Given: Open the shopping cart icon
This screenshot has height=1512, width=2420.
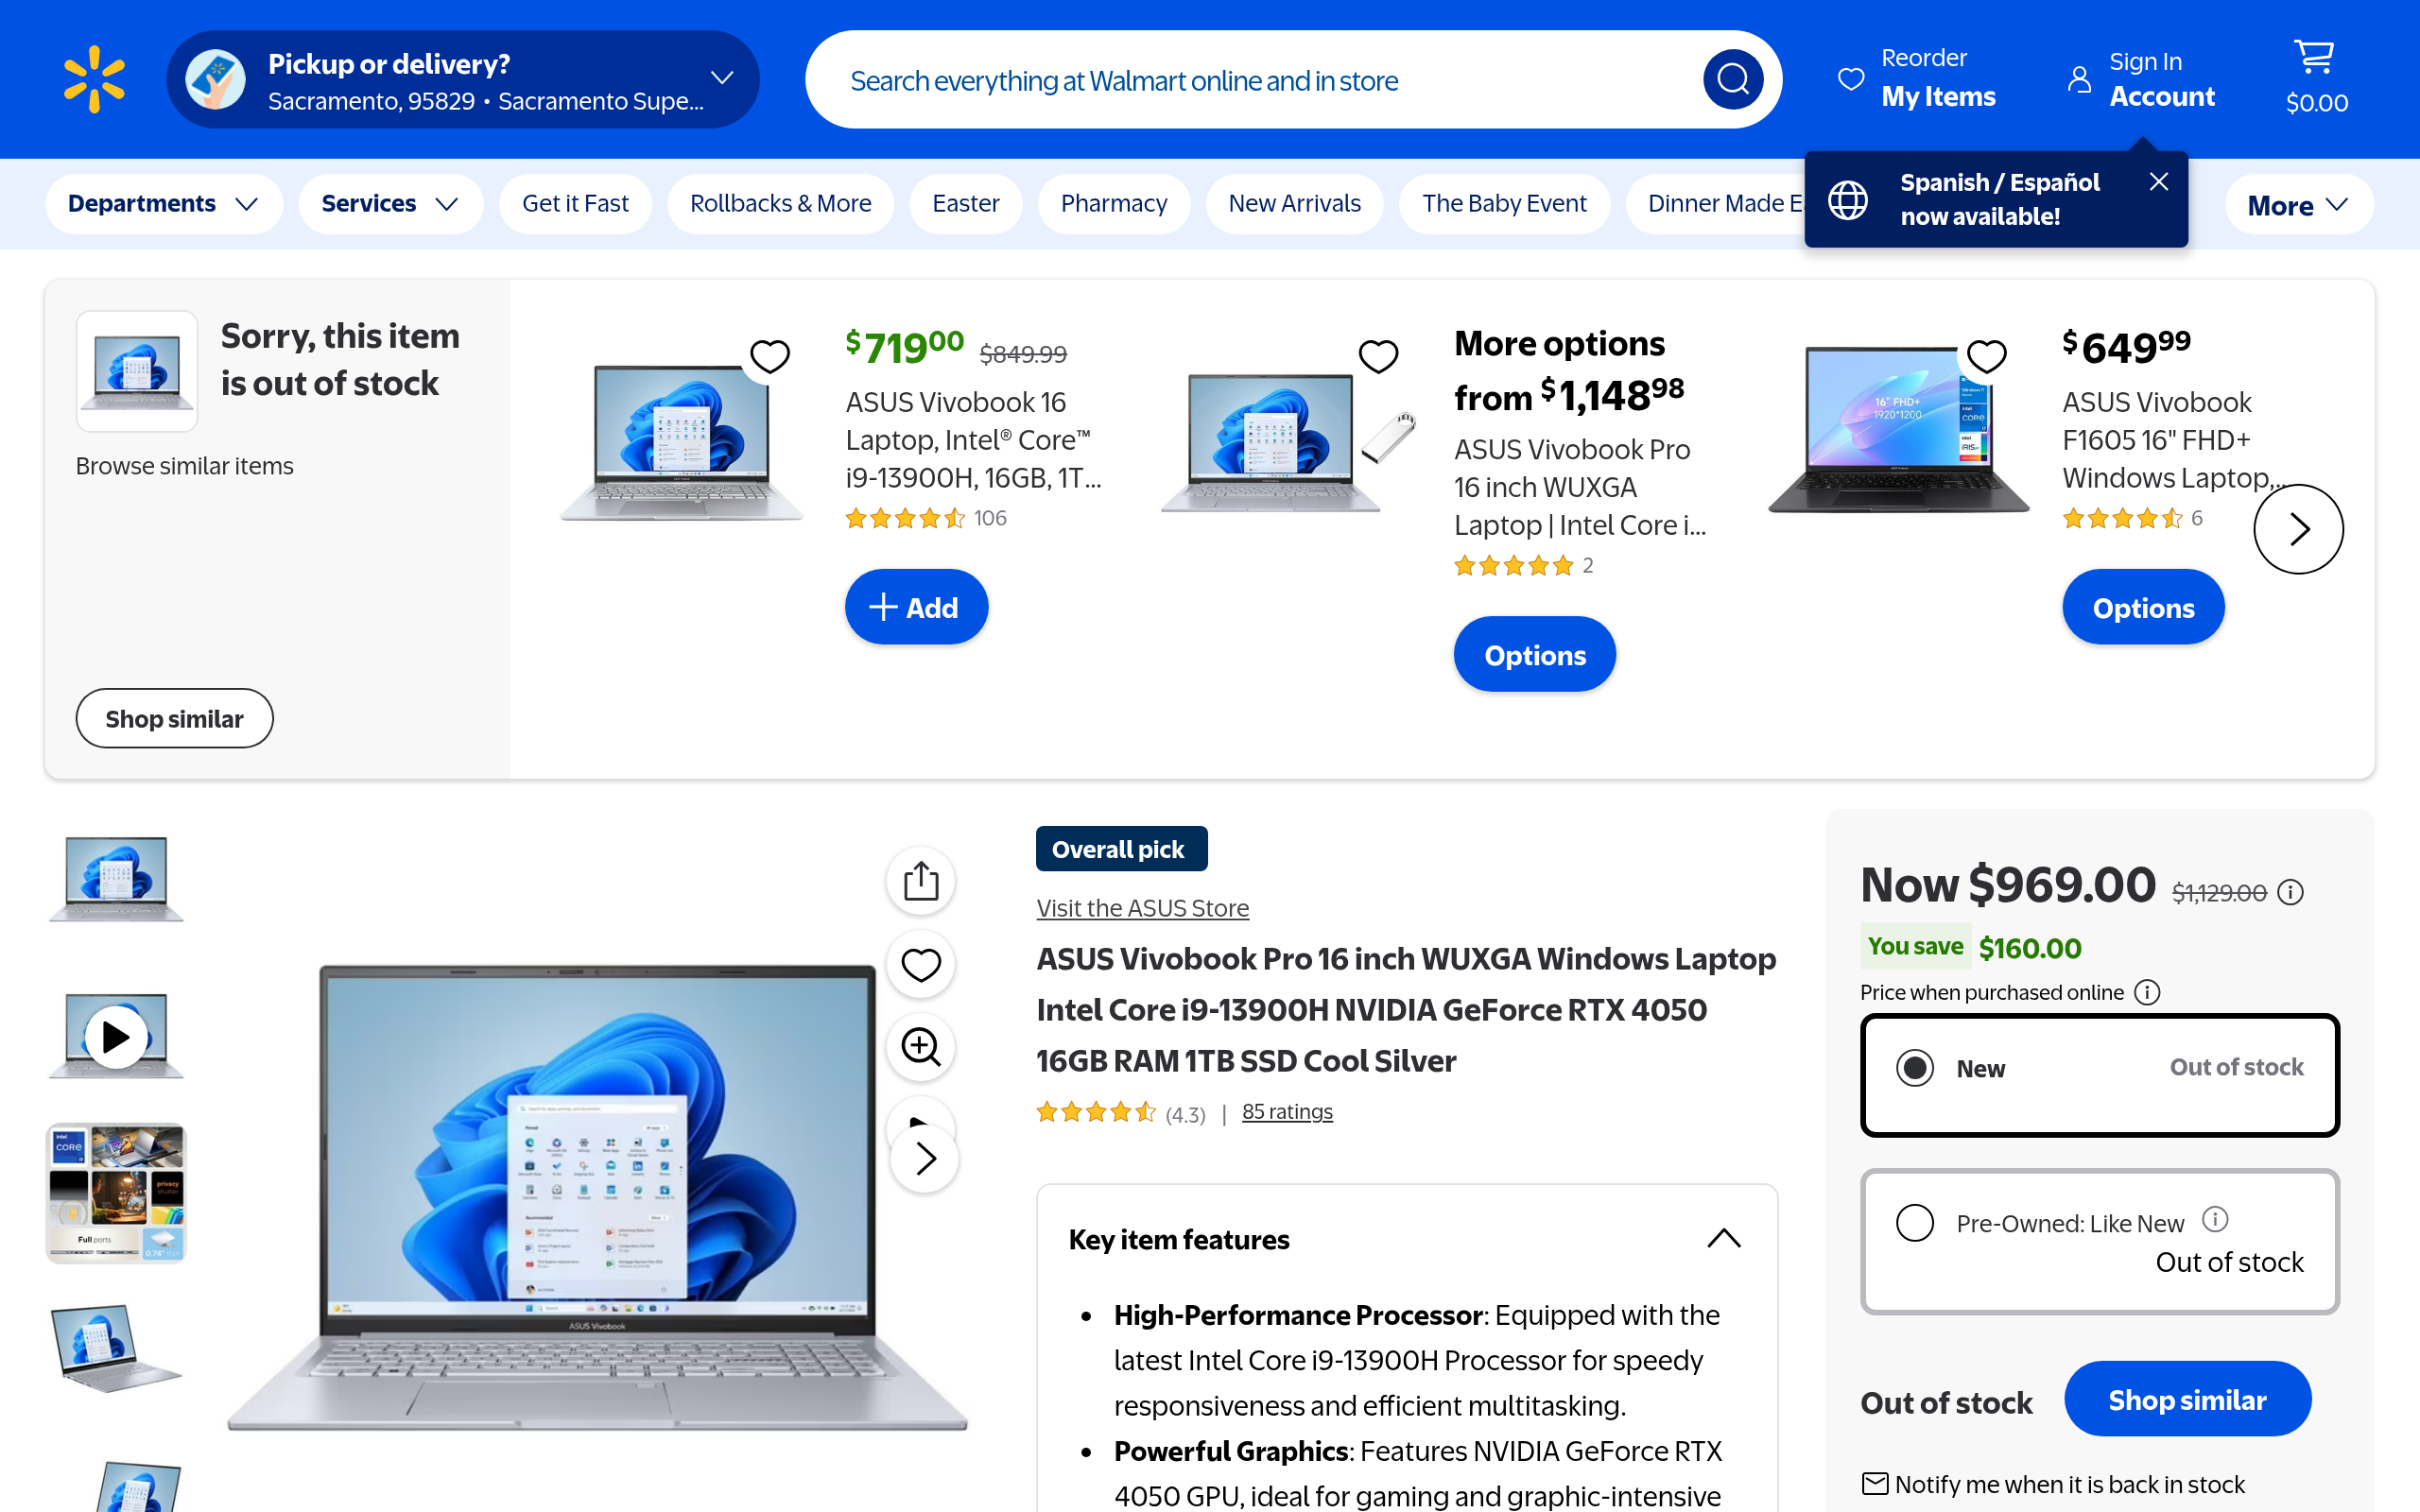Looking at the screenshot, I should pyautogui.click(x=2314, y=58).
